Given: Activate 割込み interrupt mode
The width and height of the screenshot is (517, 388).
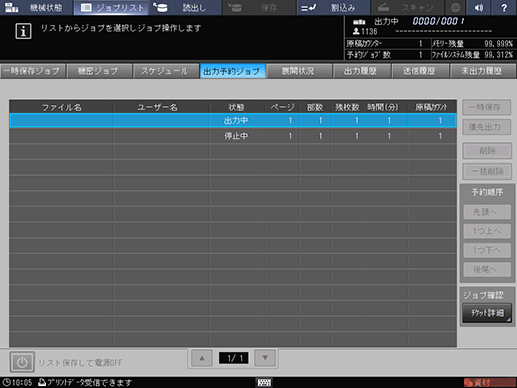Looking at the screenshot, I should [333, 7].
